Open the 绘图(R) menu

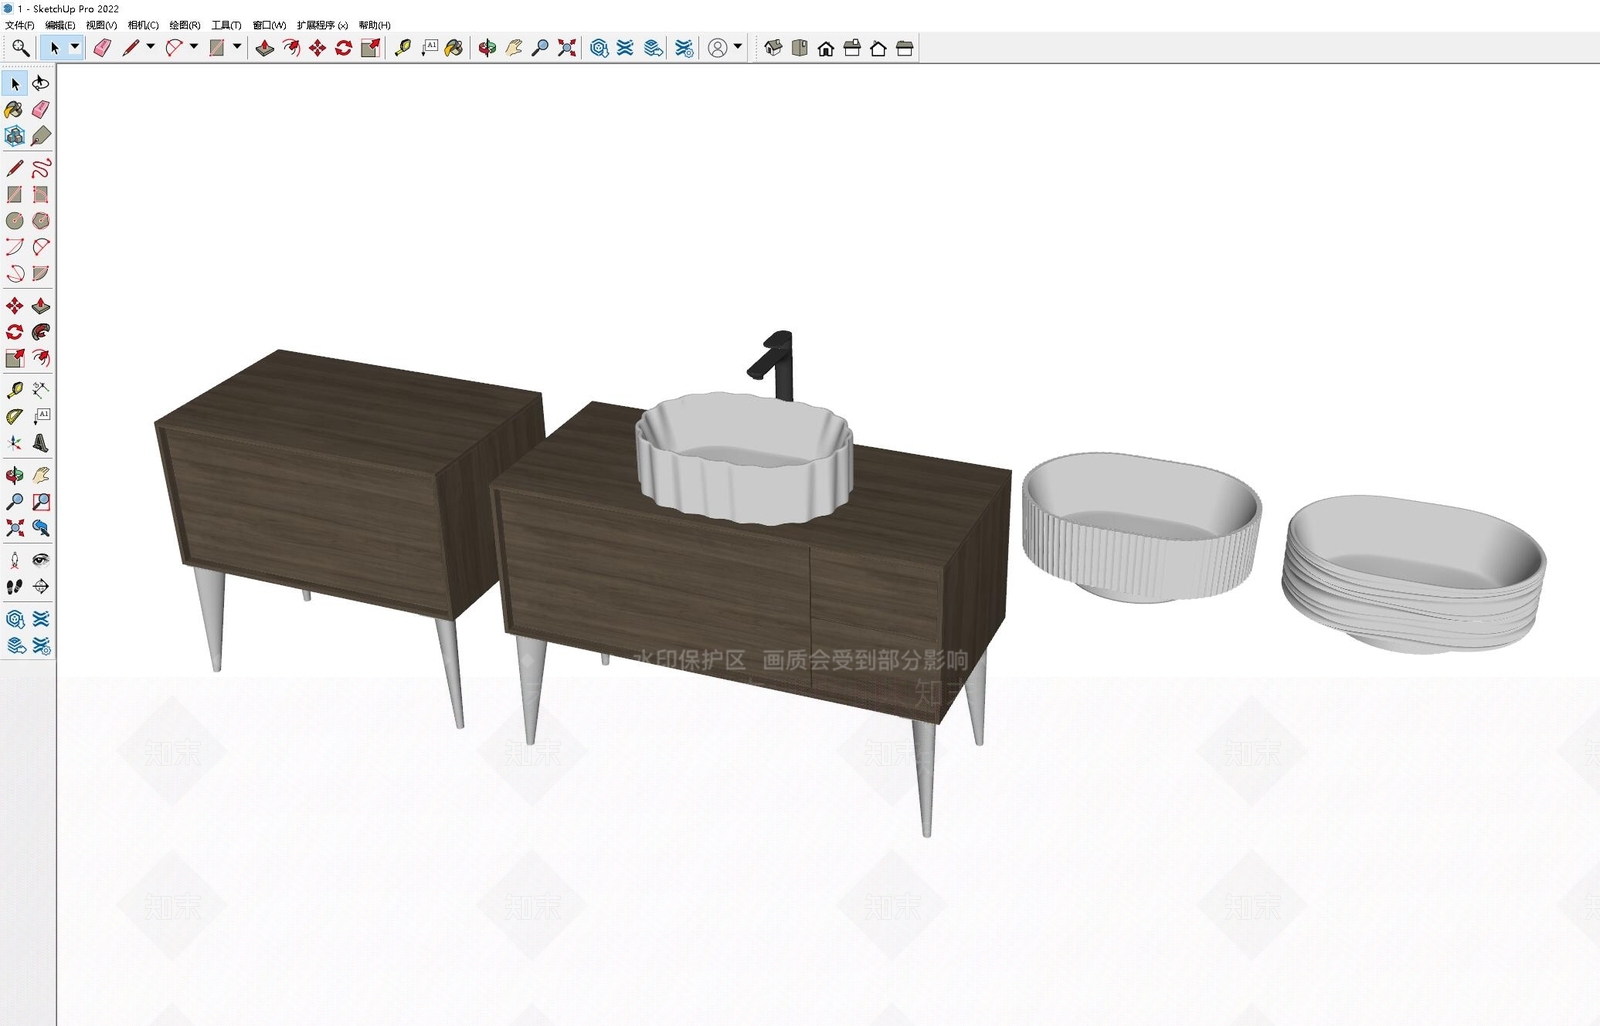pos(185,25)
